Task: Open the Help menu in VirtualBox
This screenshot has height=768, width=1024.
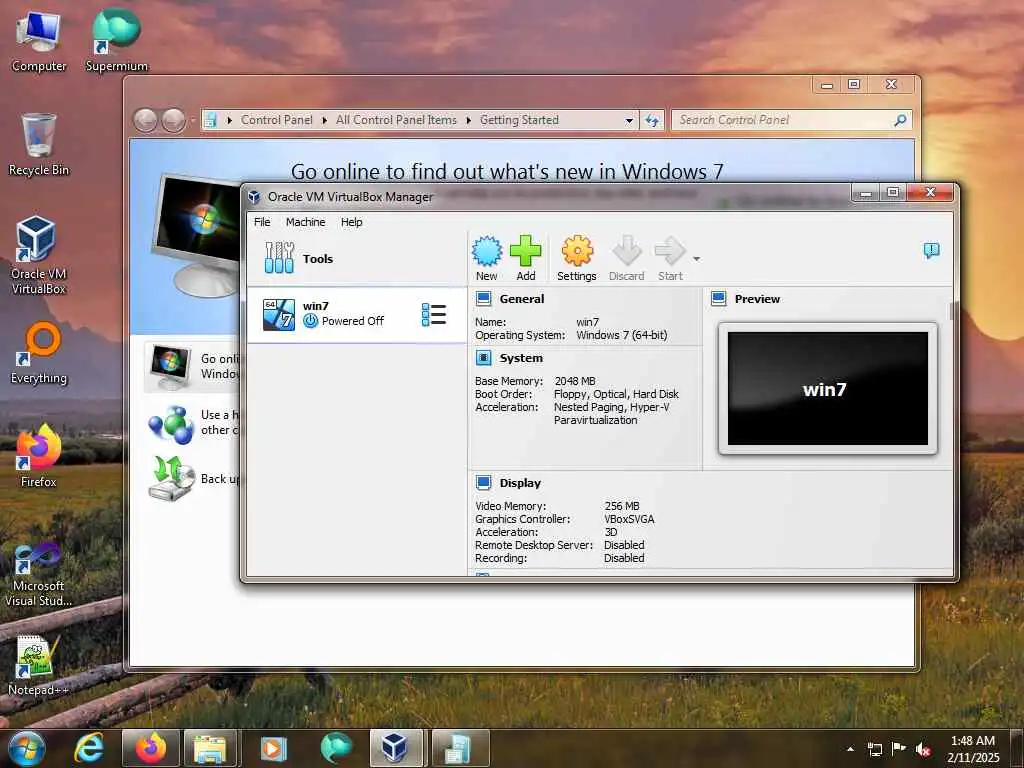Action: tap(351, 222)
